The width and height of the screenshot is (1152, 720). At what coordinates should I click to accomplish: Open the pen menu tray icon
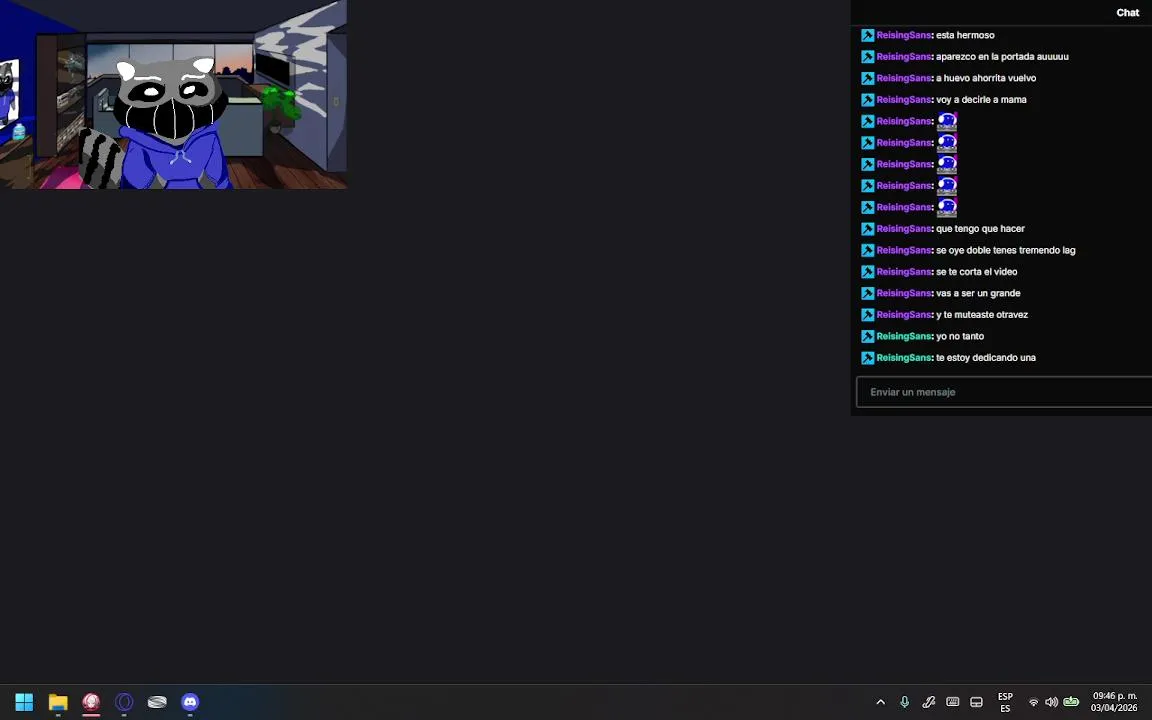[x=929, y=702]
